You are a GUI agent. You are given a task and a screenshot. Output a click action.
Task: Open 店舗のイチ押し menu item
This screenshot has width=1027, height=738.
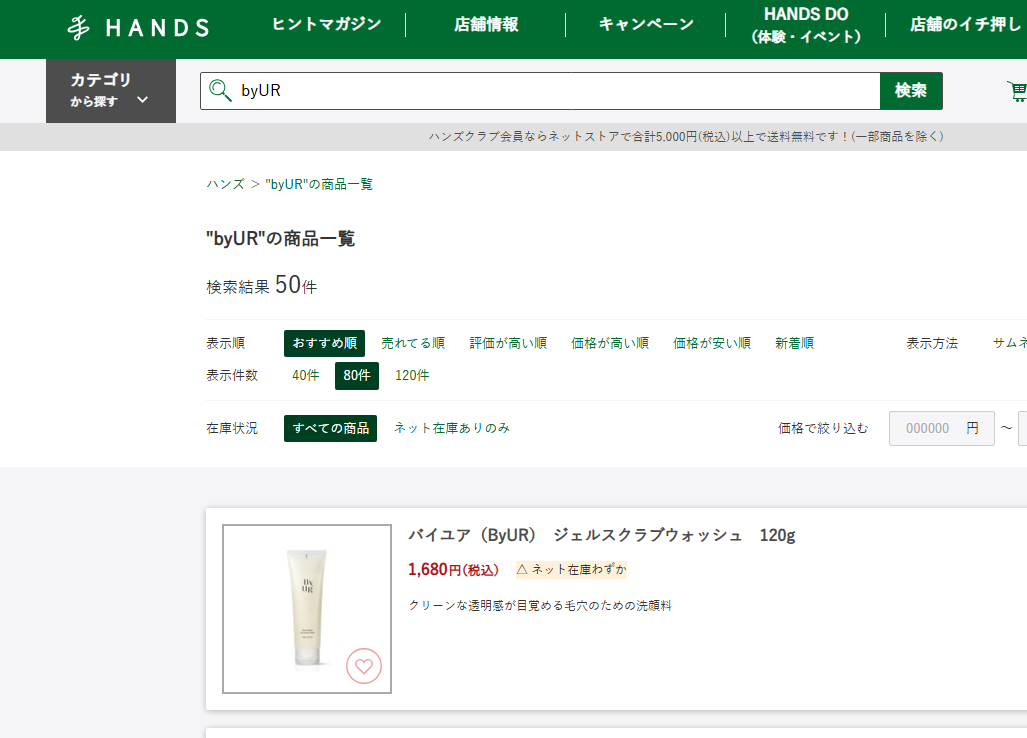point(965,24)
